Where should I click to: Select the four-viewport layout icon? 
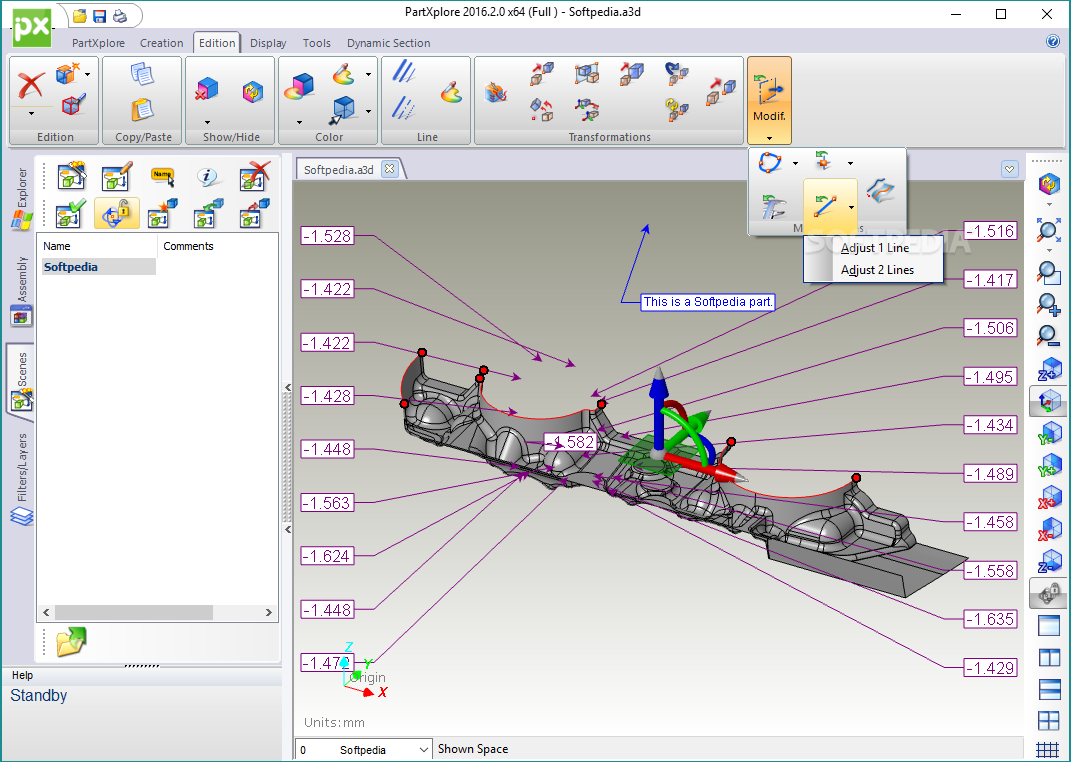(1048, 720)
